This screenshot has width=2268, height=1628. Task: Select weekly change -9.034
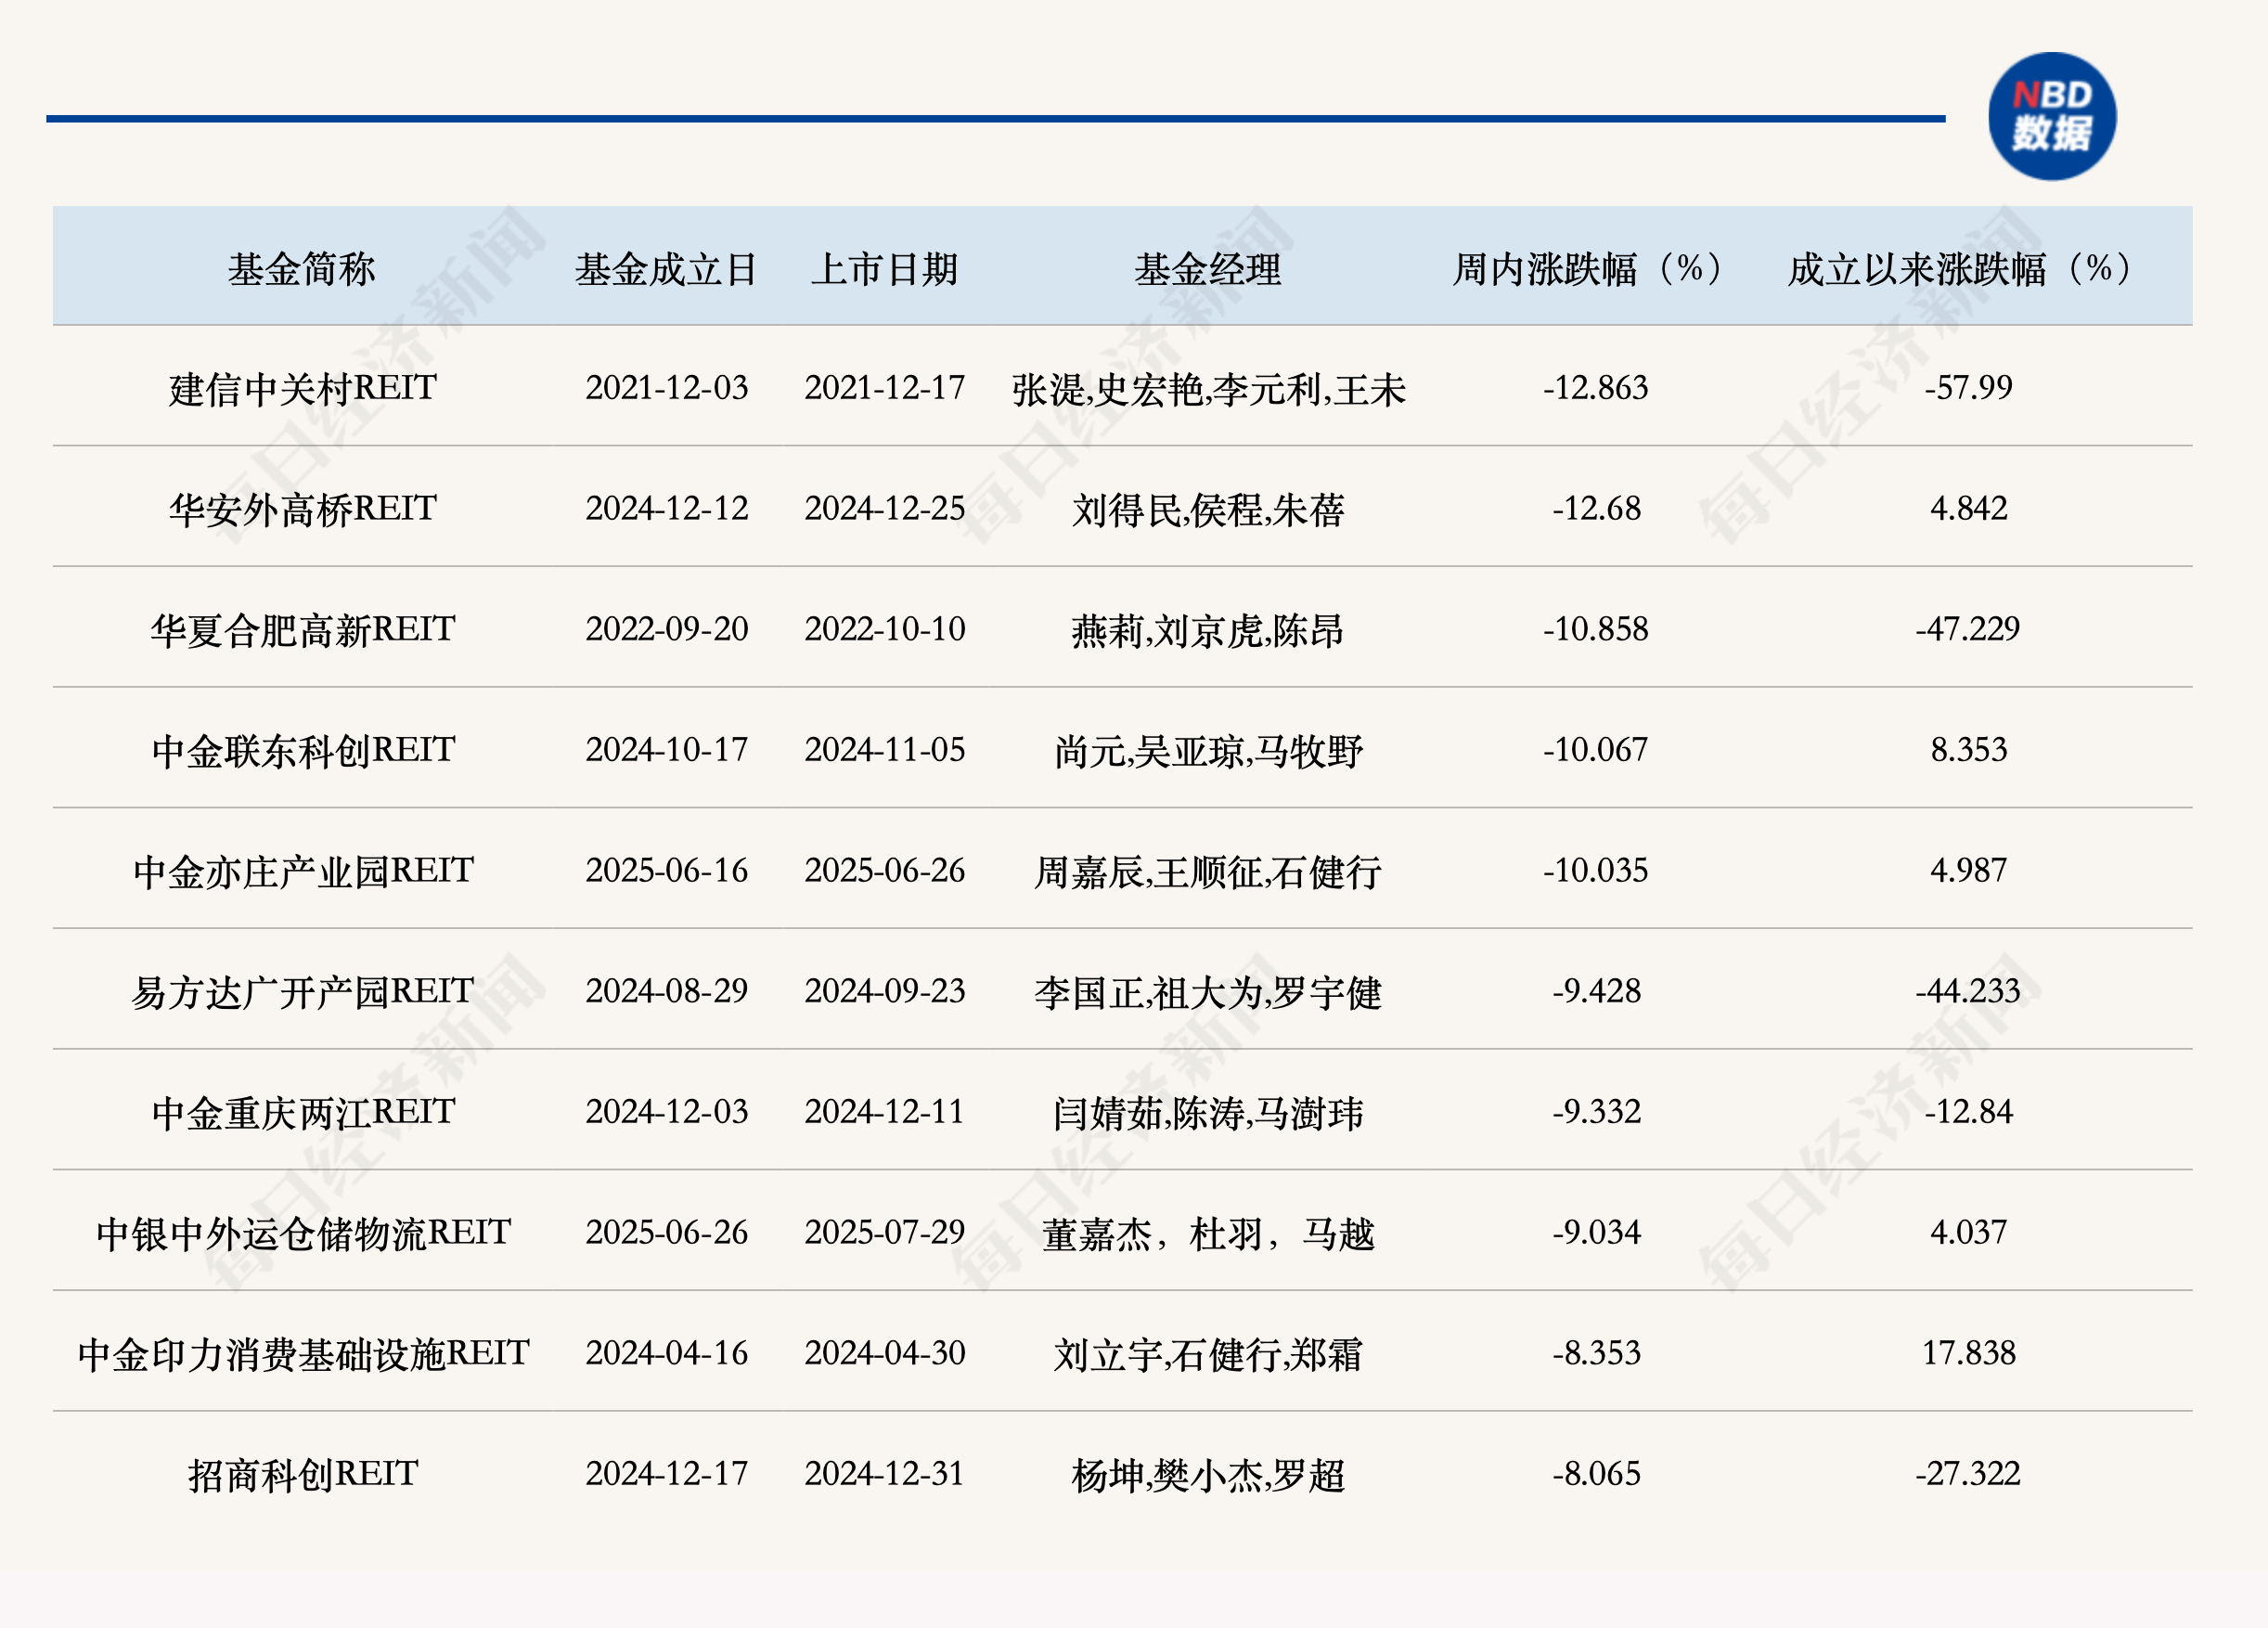1596,1233
